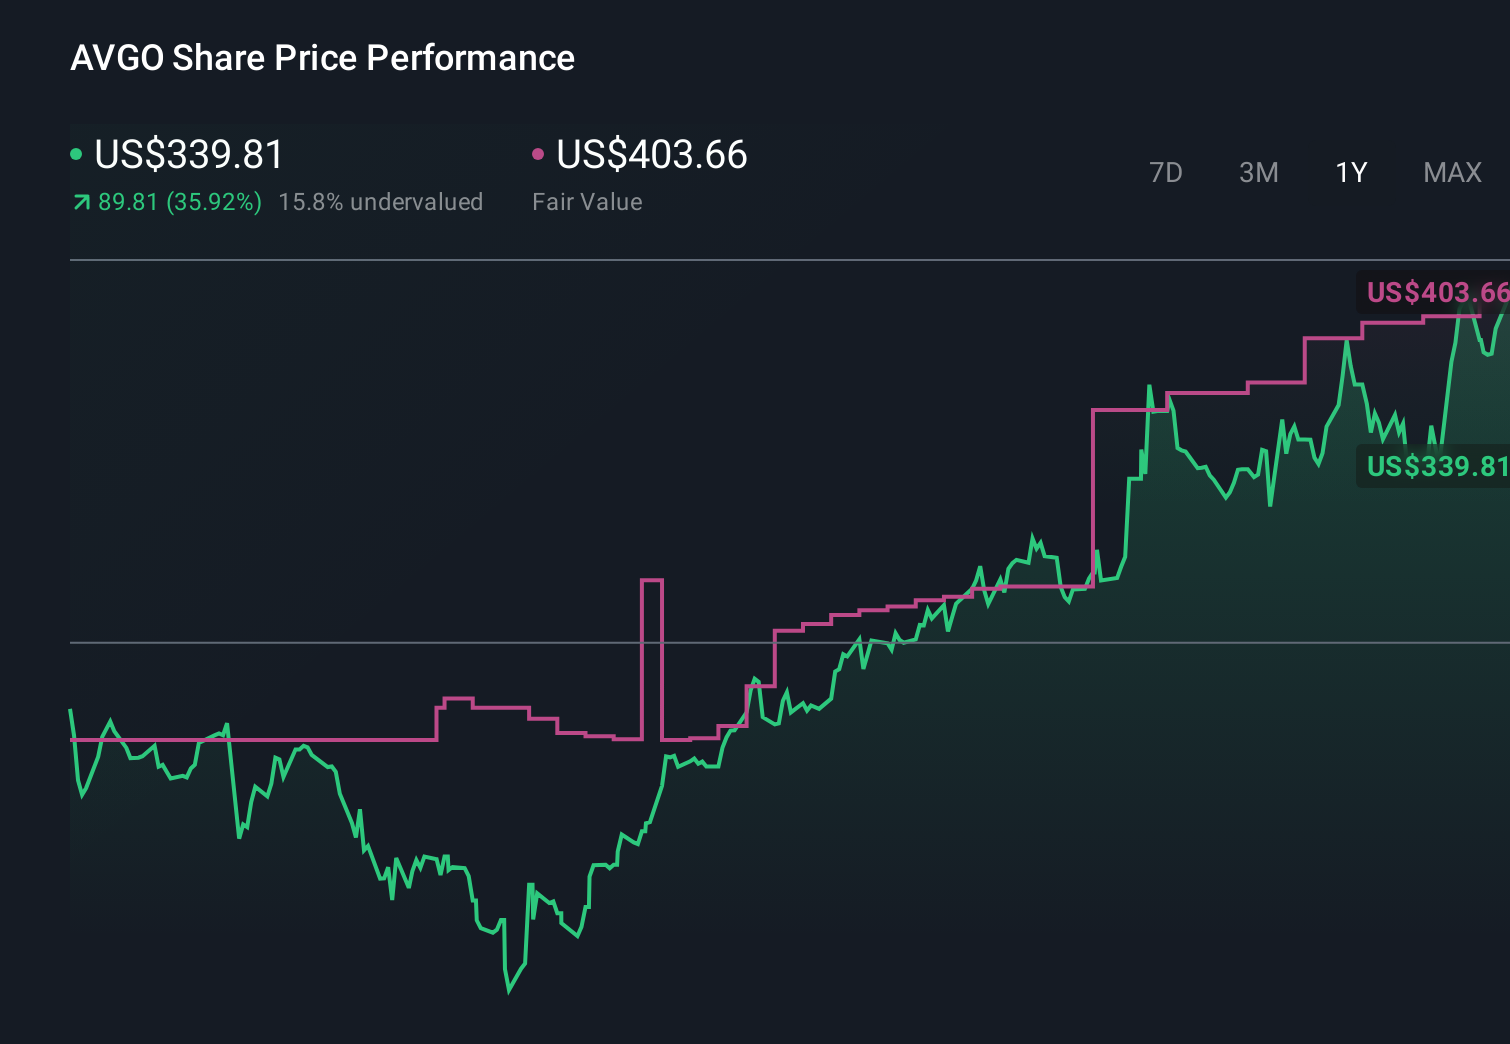Switch to the 7D time range

click(x=1167, y=172)
